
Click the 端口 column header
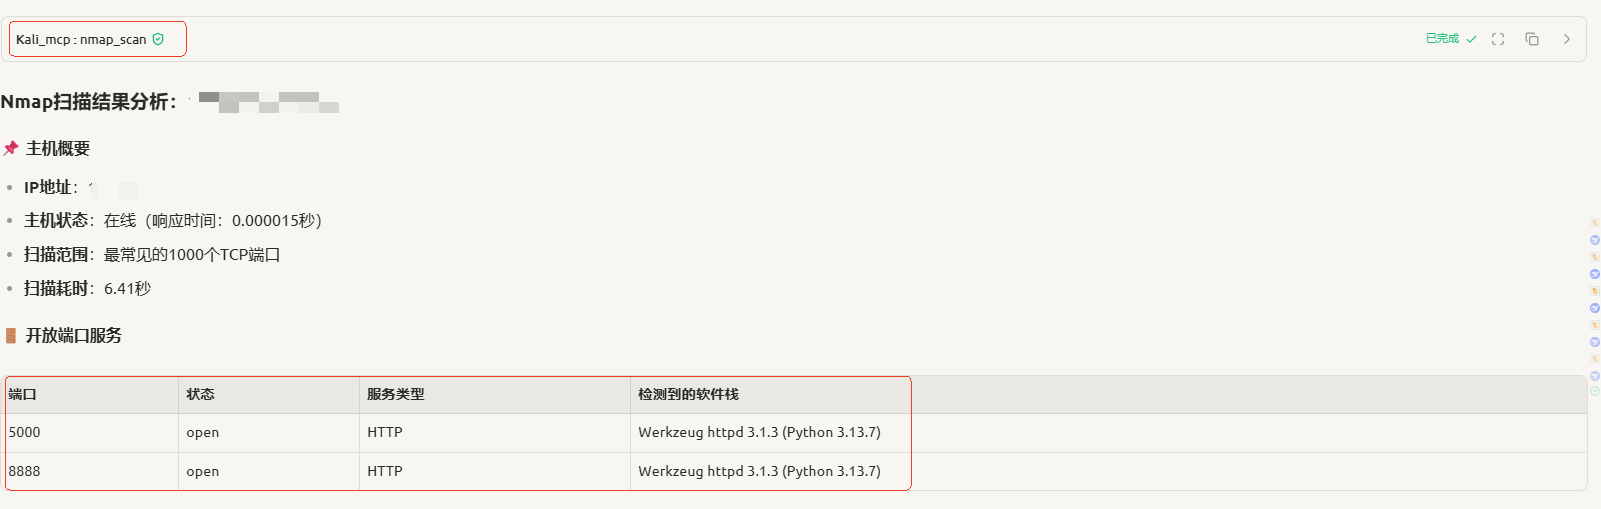click(x=23, y=394)
